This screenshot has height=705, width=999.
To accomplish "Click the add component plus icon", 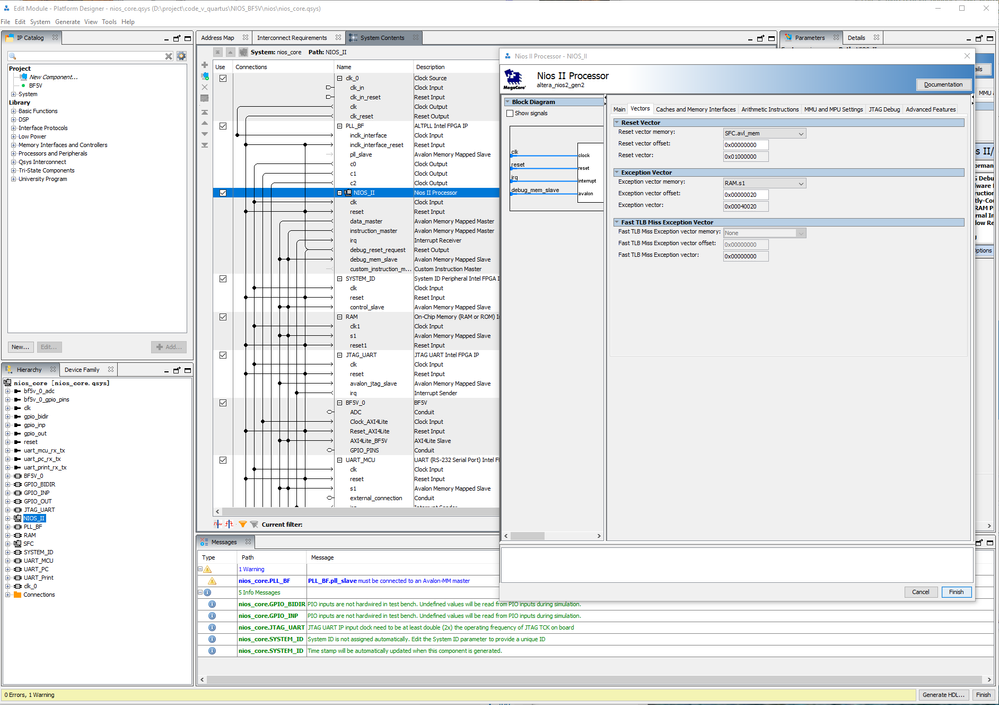I will 205,64.
